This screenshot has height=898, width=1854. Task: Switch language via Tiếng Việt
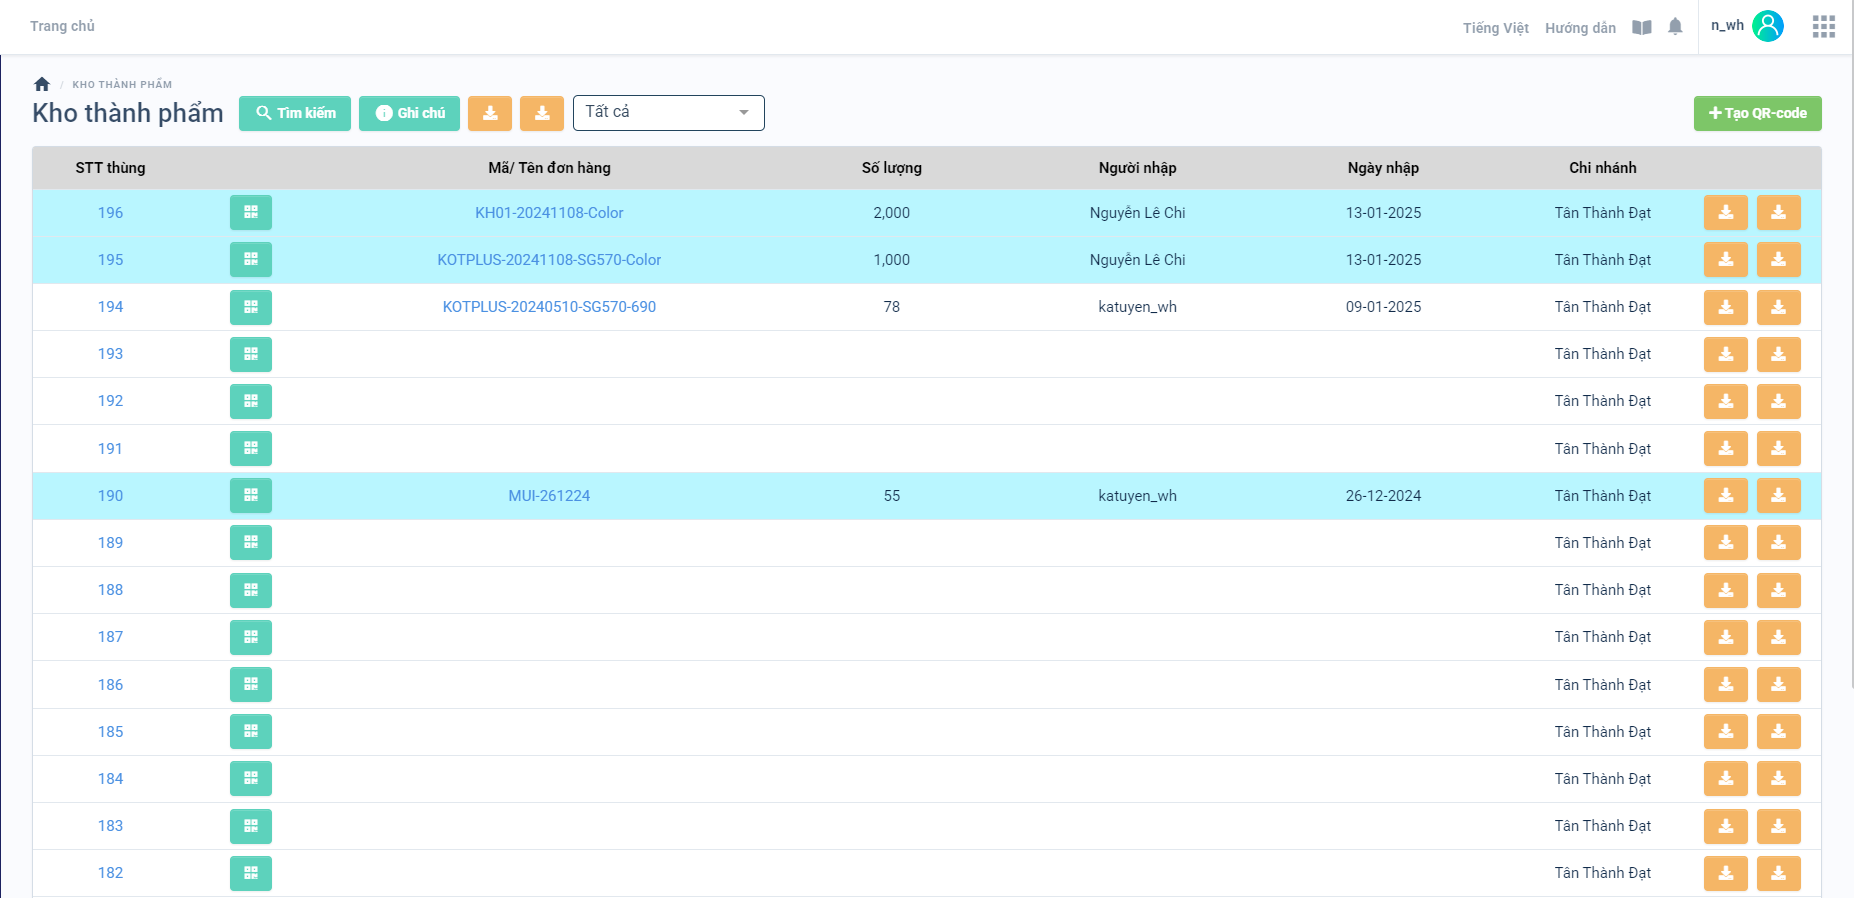(1496, 28)
